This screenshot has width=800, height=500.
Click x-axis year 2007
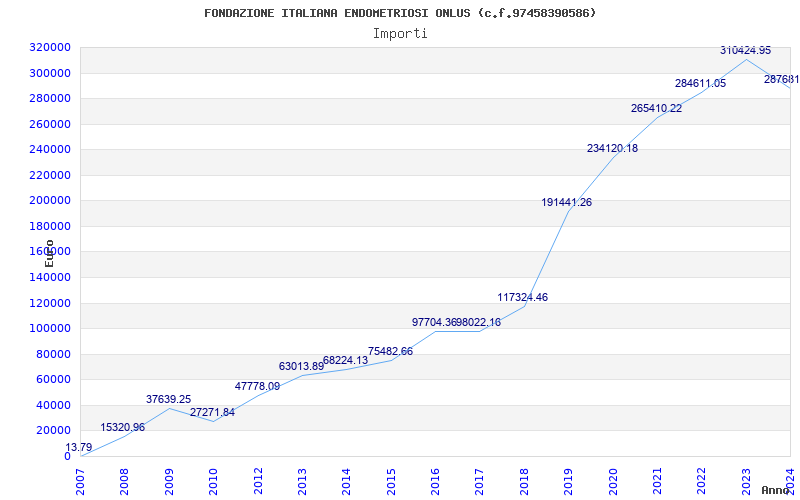(x=80, y=482)
